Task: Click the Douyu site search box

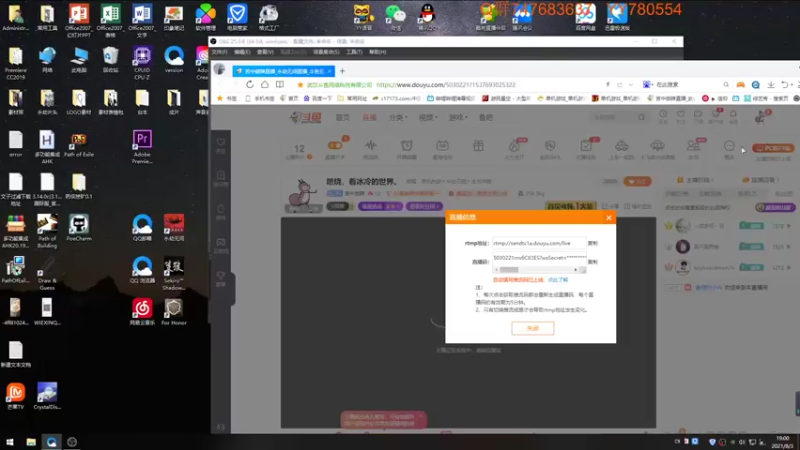Action: point(618,117)
